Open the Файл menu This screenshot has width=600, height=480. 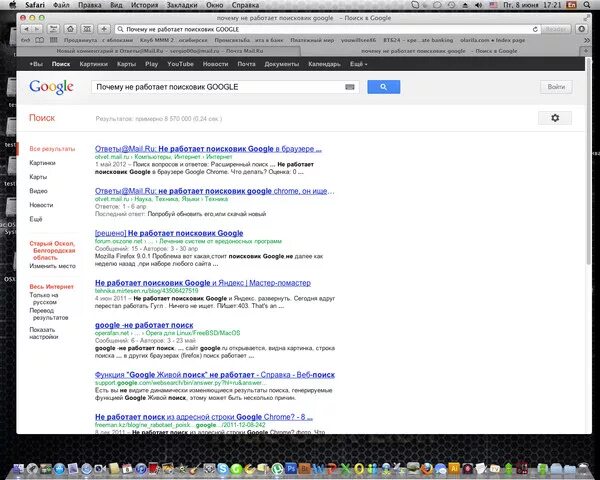(x=61, y=5)
